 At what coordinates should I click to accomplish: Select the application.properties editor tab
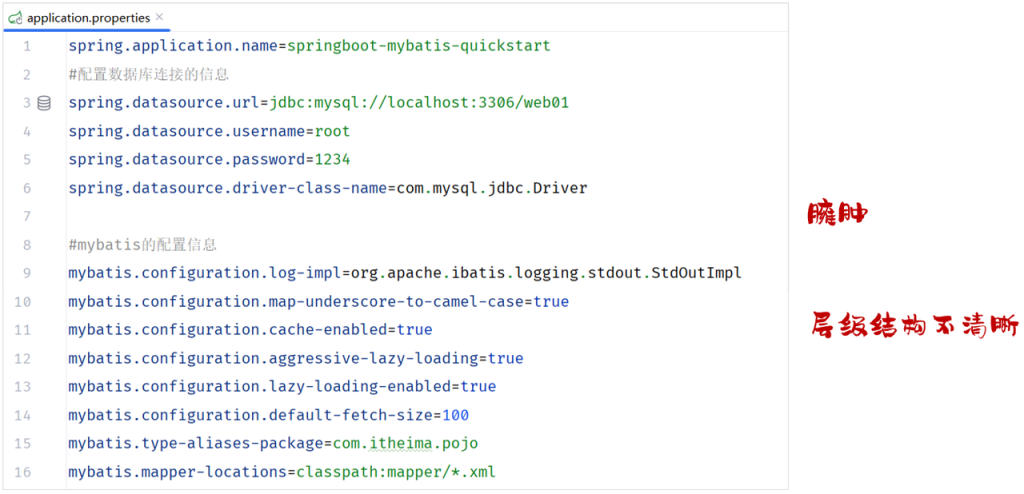coord(88,18)
